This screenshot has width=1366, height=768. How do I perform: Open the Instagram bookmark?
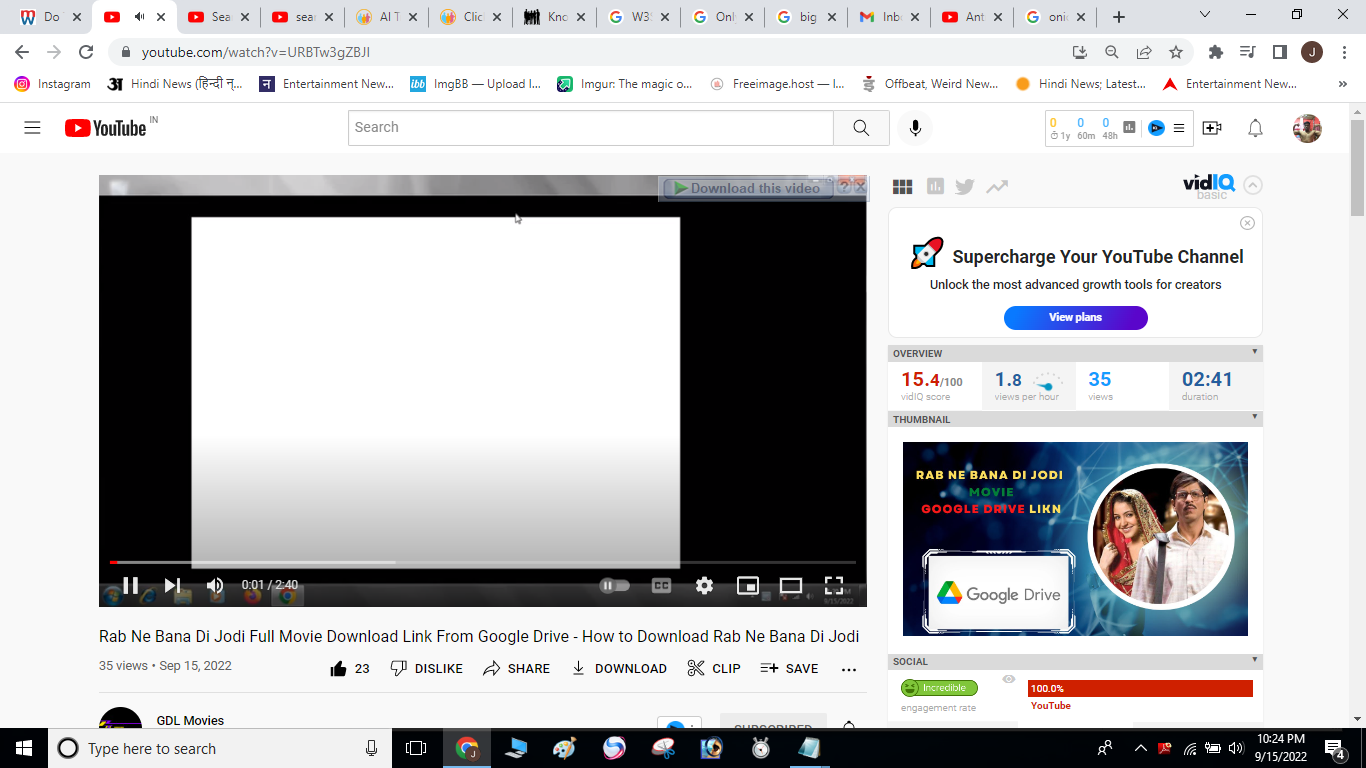click(x=52, y=84)
